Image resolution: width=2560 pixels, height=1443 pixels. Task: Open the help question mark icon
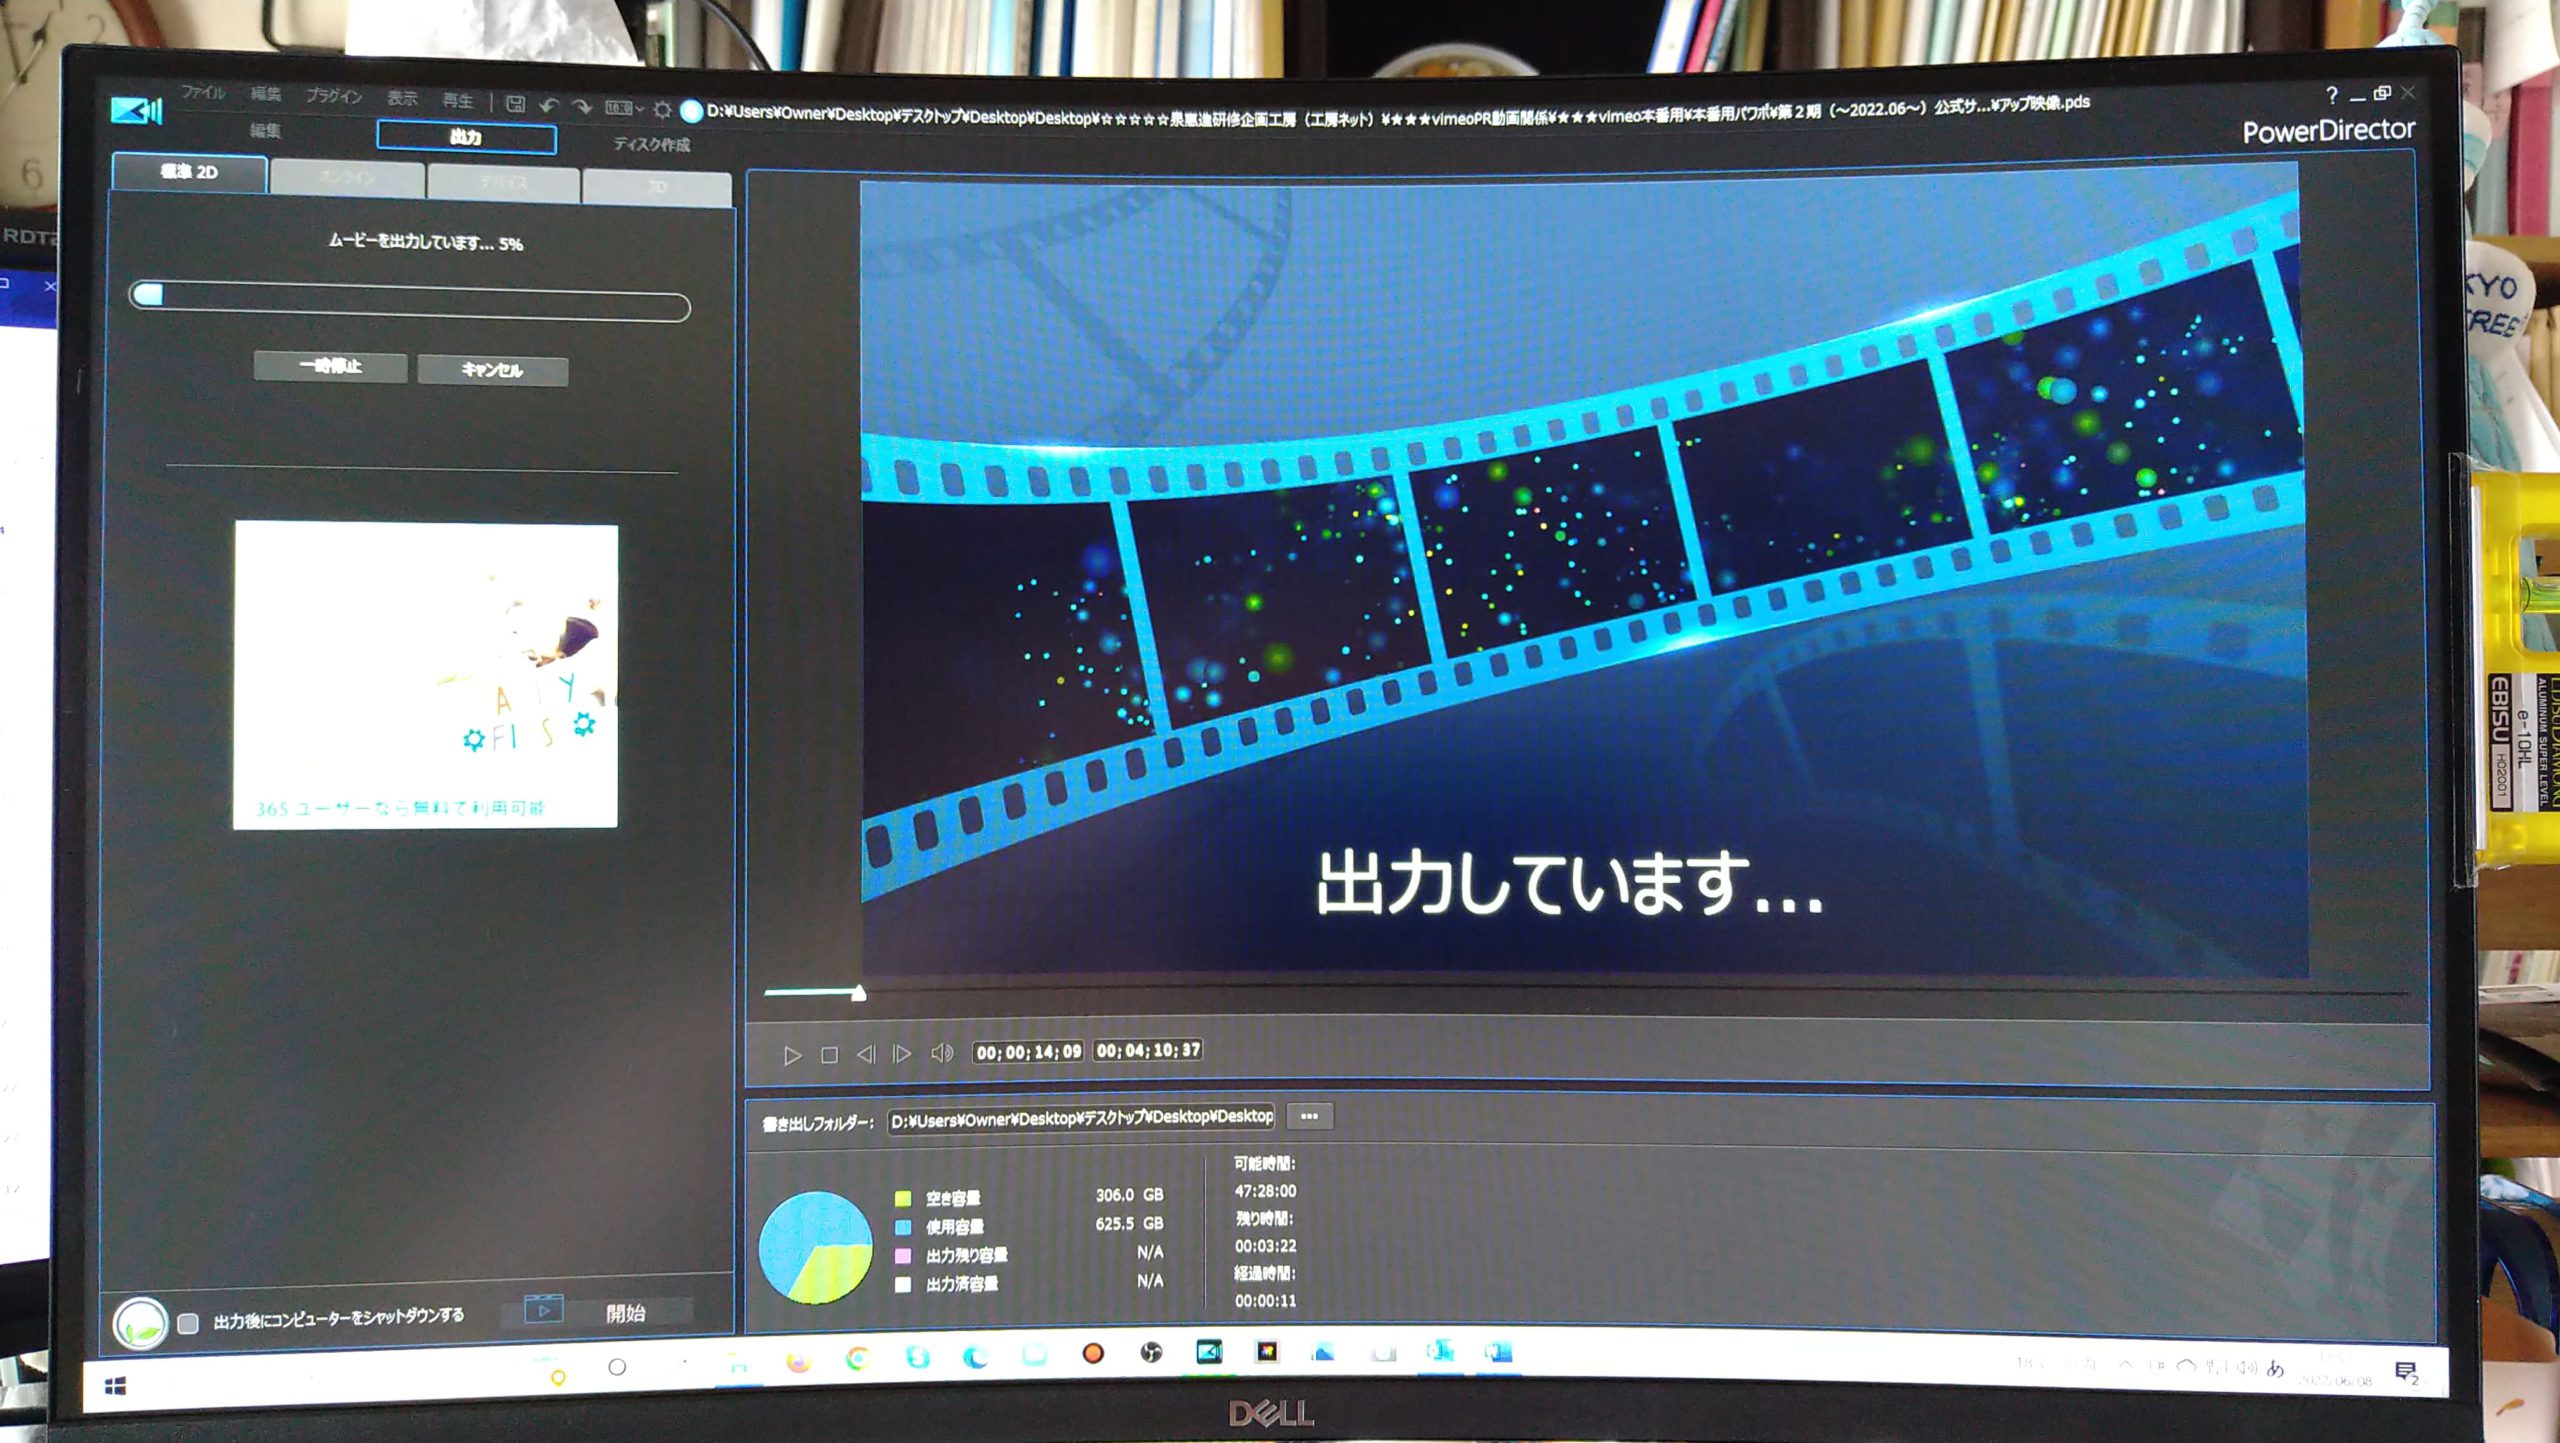click(x=2331, y=95)
